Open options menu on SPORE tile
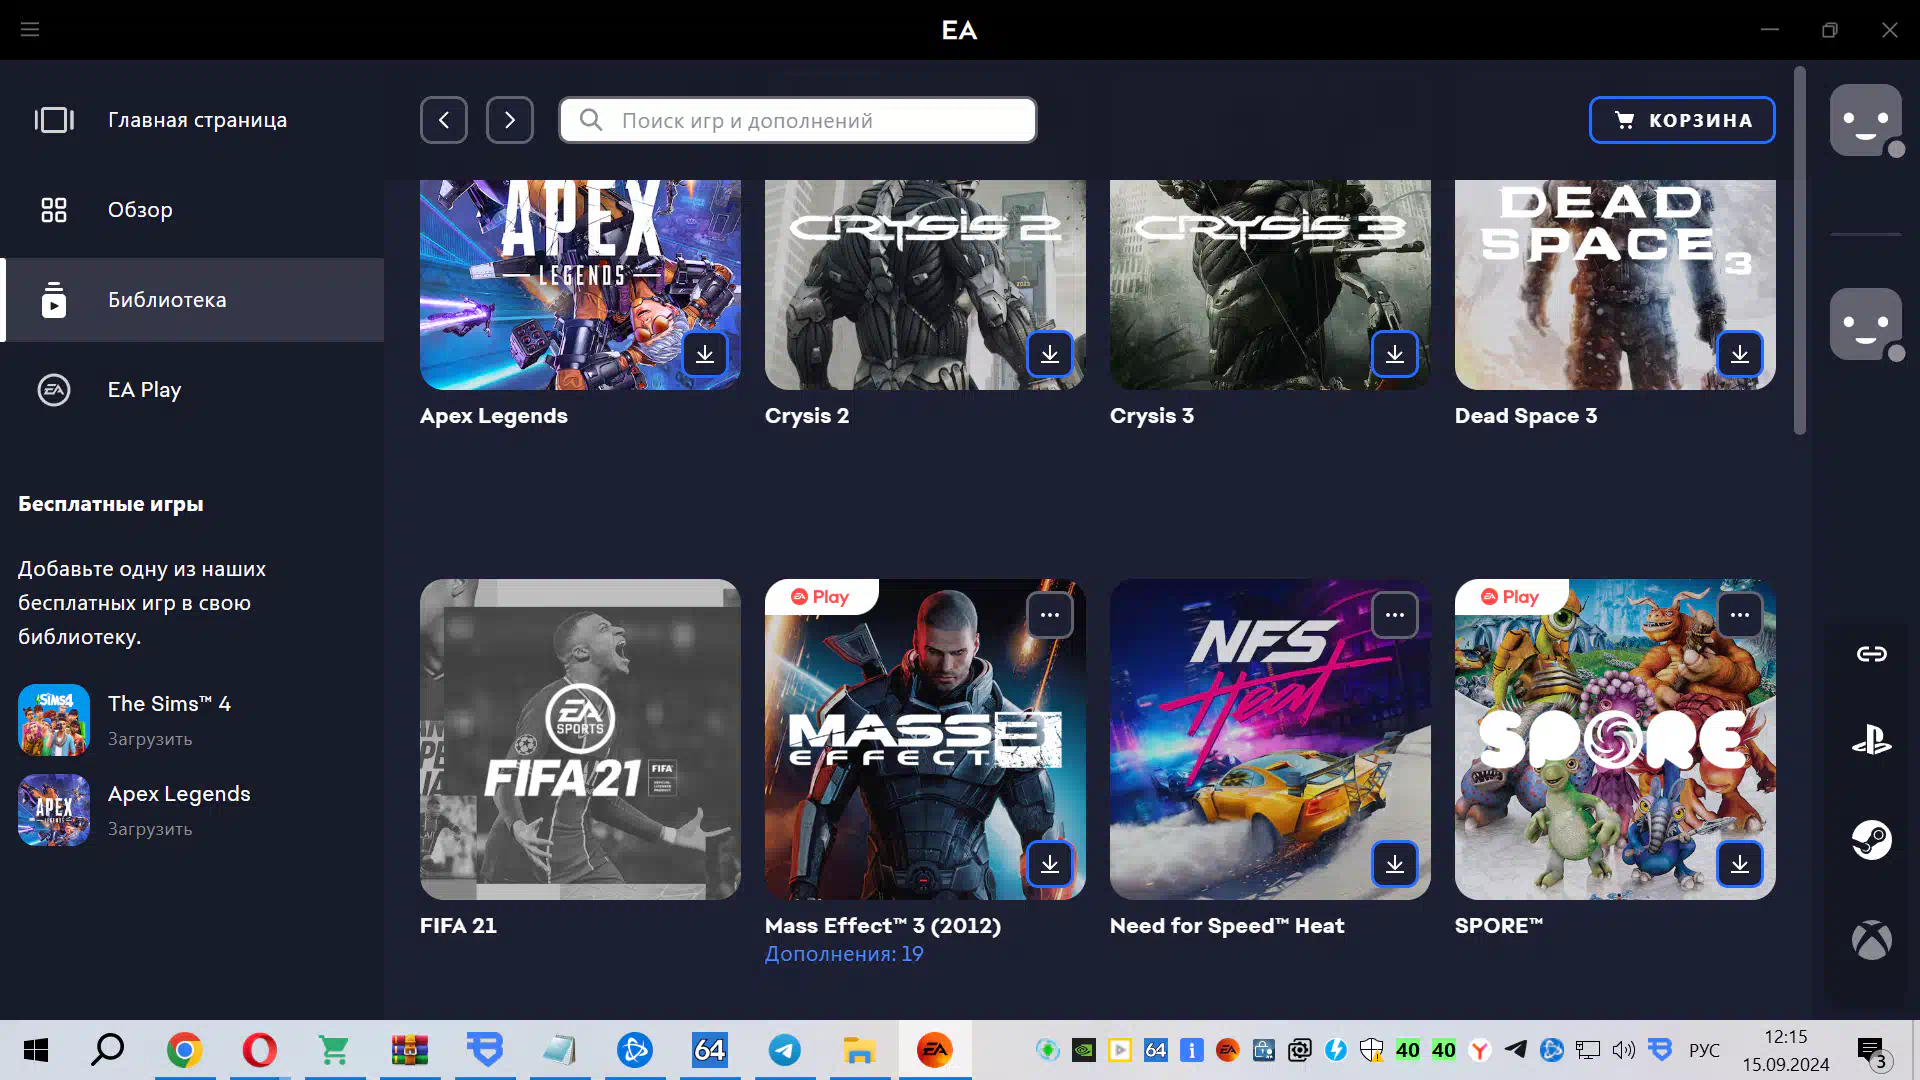Screen dimensions: 1920x1080 click(1740, 615)
